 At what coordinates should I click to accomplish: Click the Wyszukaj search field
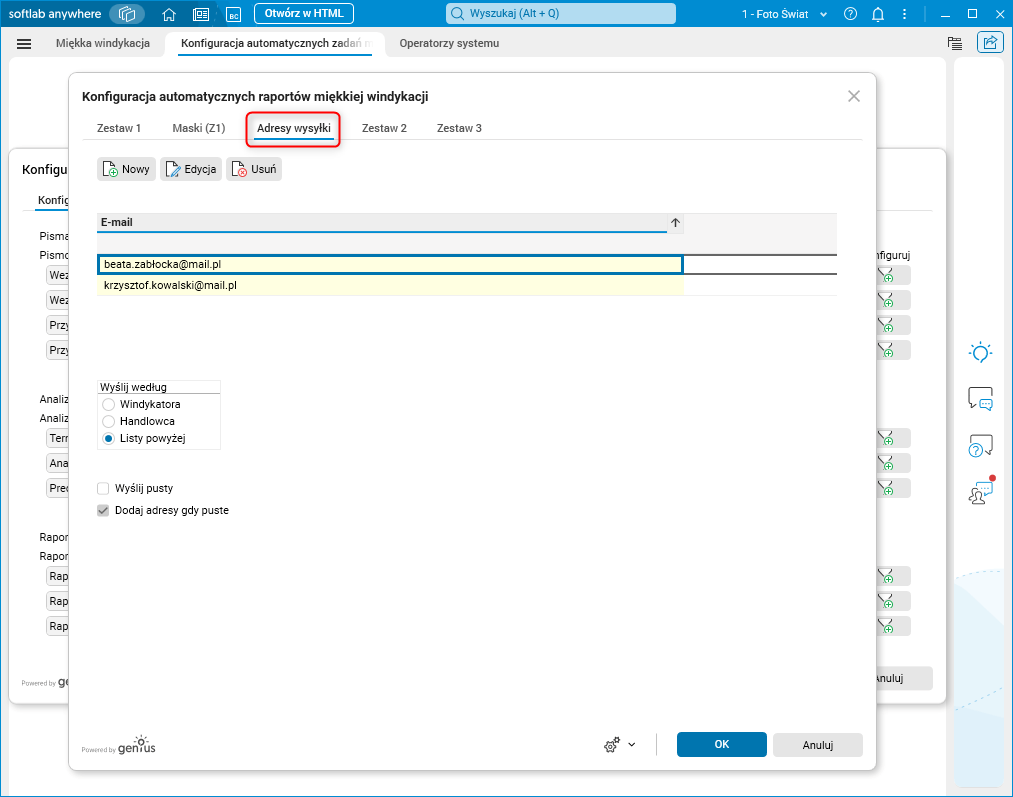[561, 14]
